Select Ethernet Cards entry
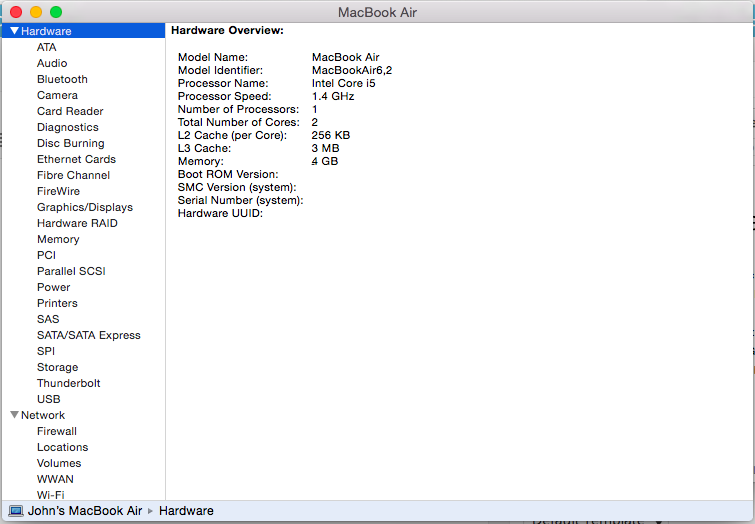 pos(77,159)
